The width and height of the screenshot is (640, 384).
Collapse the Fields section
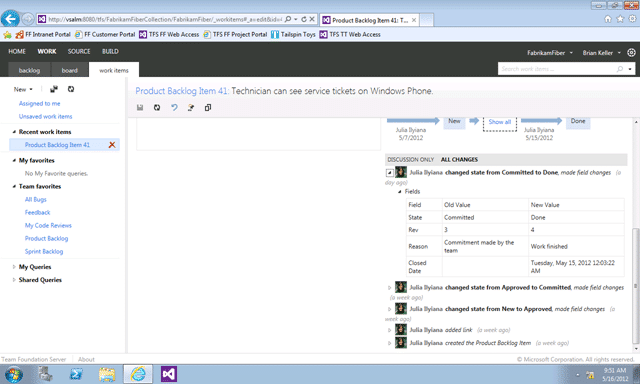click(400, 191)
